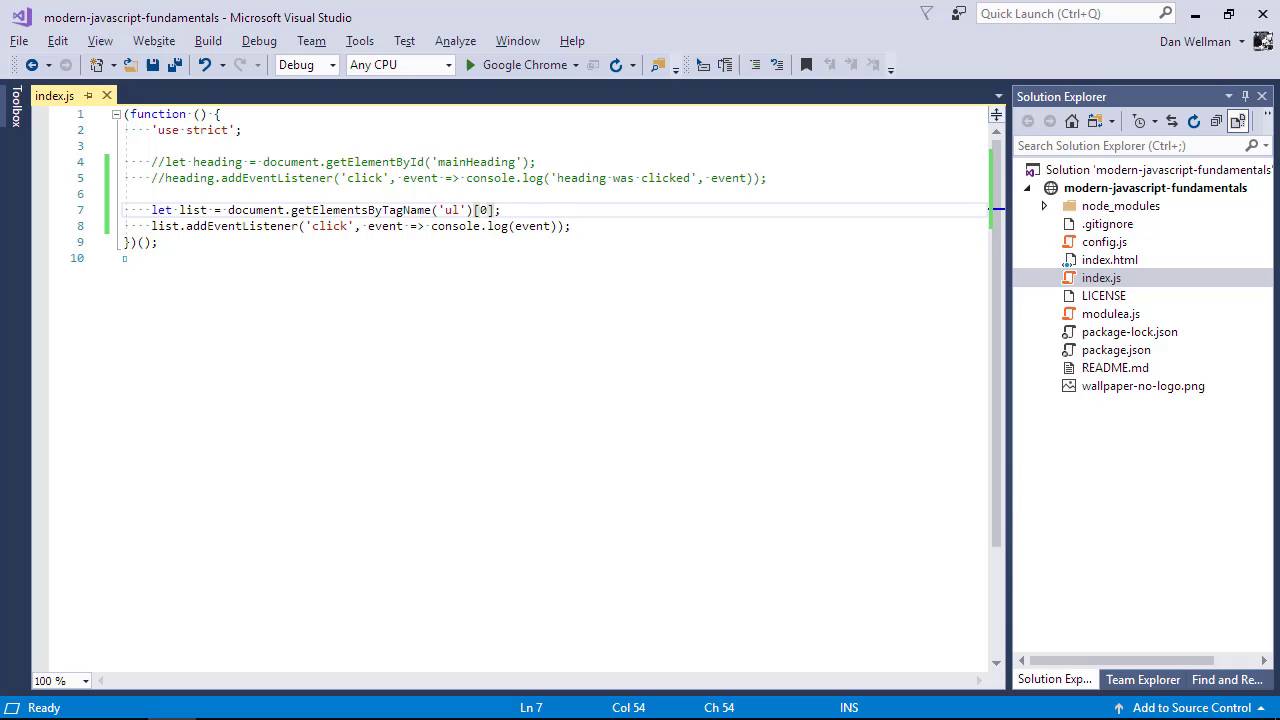Click the Quick Launch magnifier icon

pyautogui.click(x=1165, y=13)
